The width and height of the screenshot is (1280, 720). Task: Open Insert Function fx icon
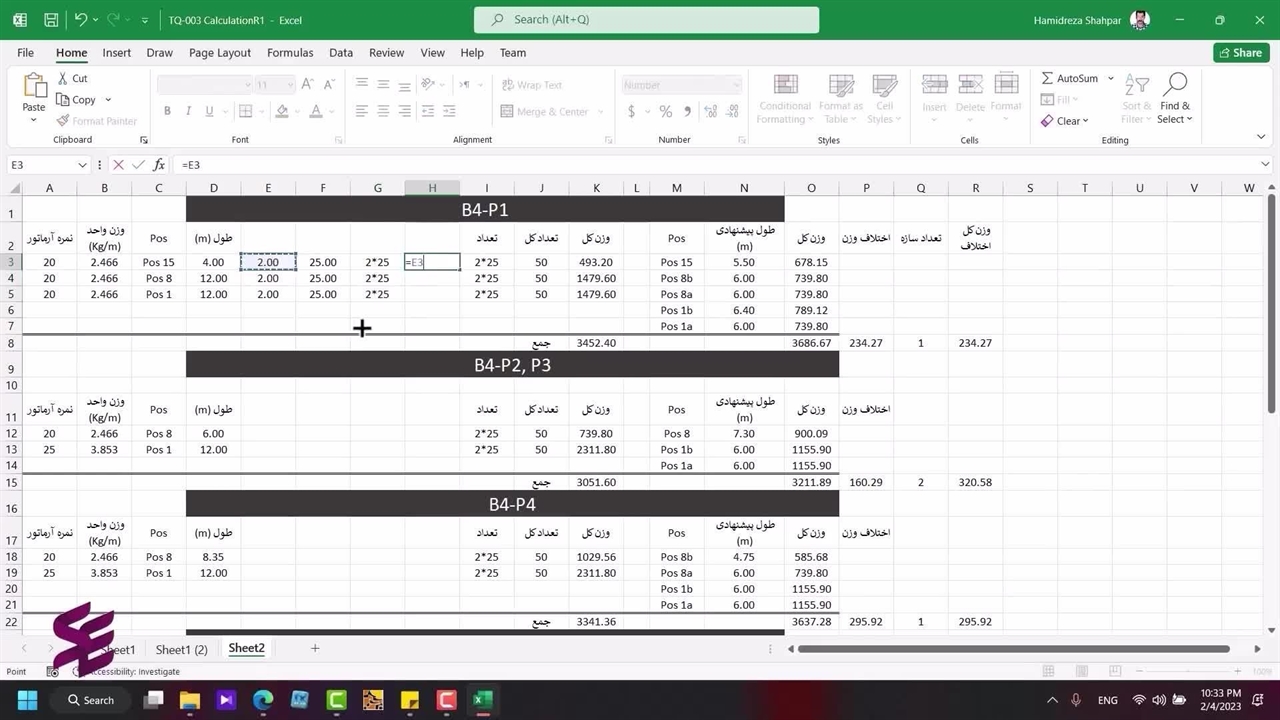(159, 165)
